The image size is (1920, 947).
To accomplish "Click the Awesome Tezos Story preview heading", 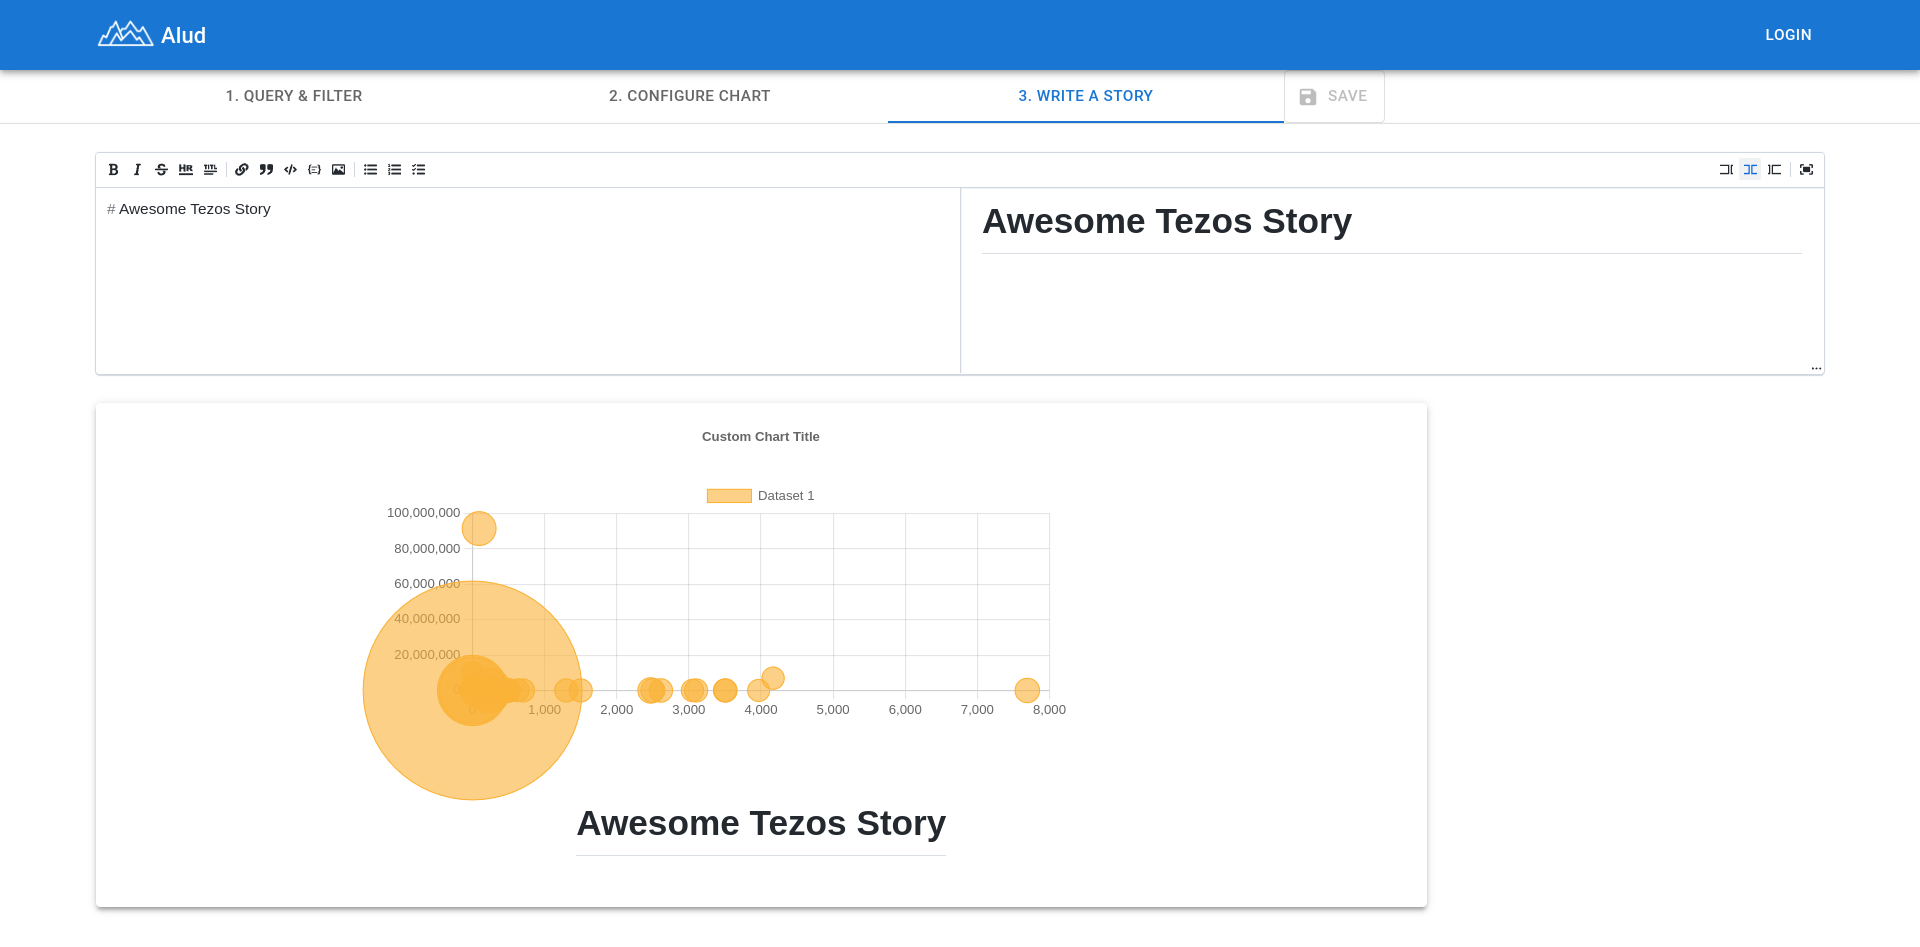I will point(1167,221).
